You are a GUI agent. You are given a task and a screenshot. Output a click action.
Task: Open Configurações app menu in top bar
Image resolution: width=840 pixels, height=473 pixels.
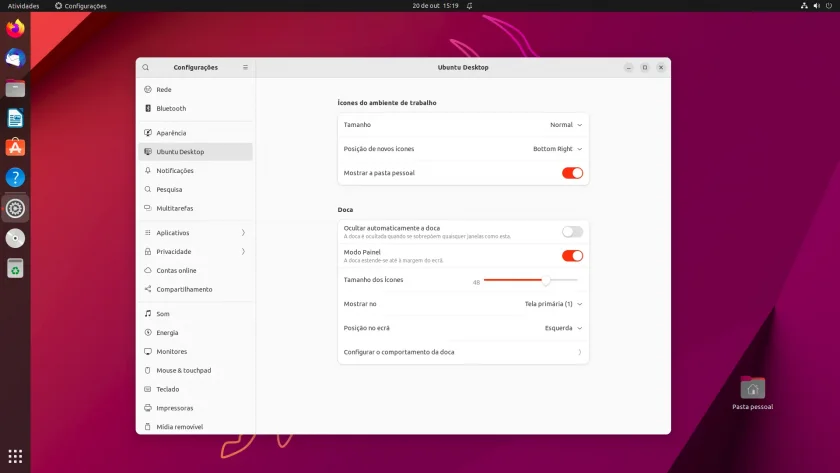[80, 6]
